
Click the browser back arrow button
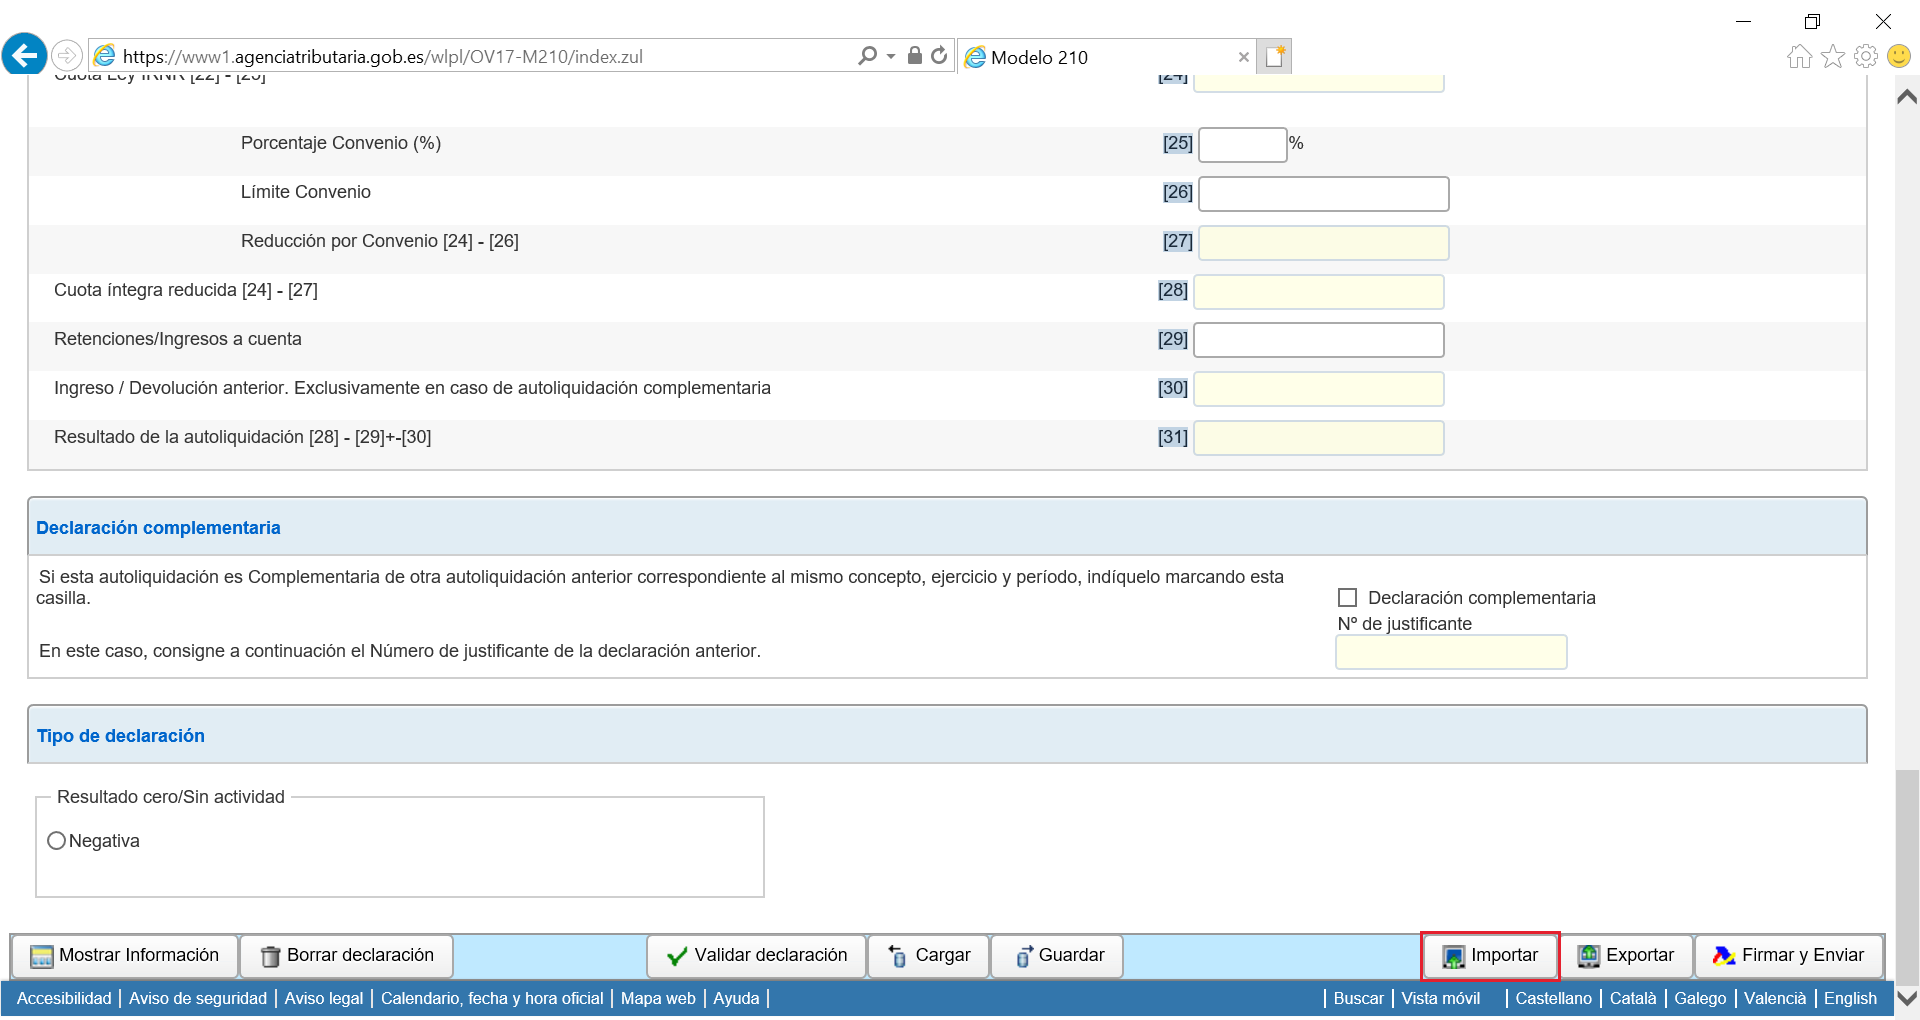(x=25, y=55)
